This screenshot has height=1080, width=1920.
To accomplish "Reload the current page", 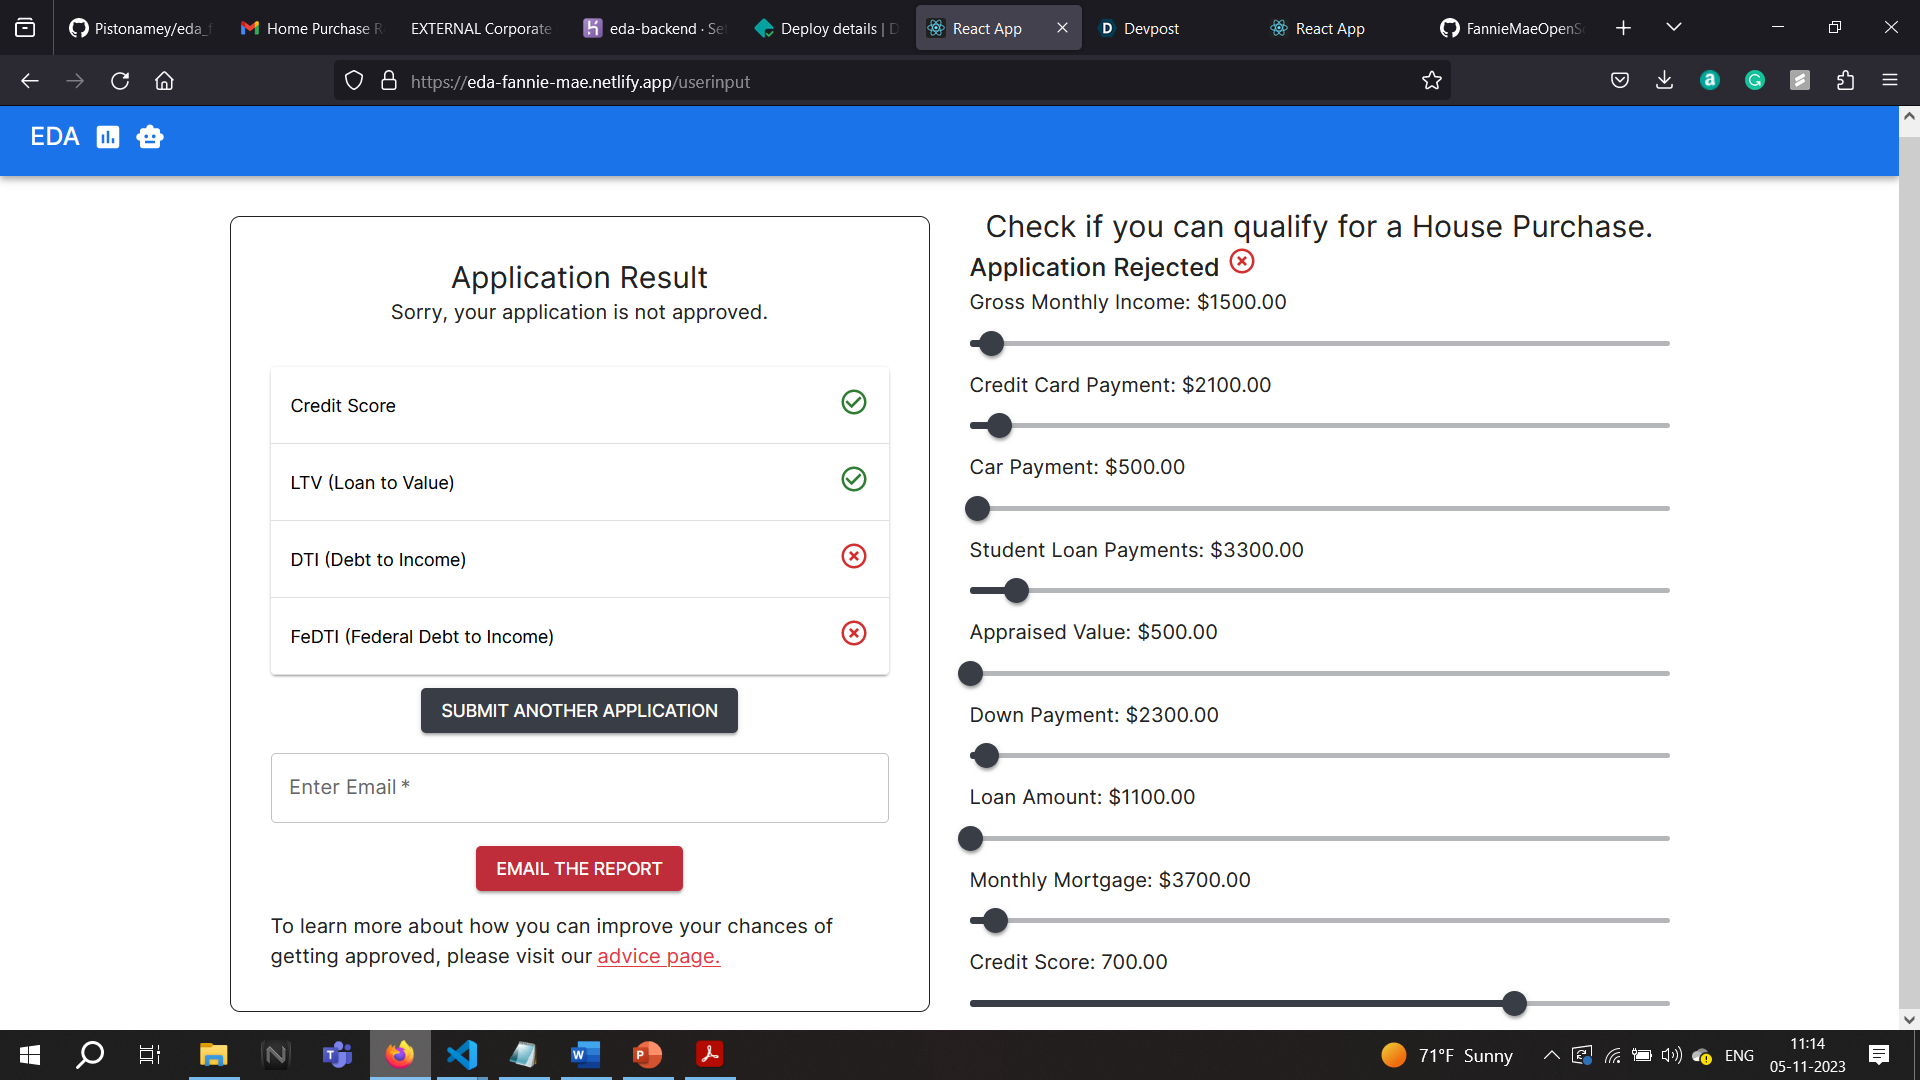I will coord(120,81).
